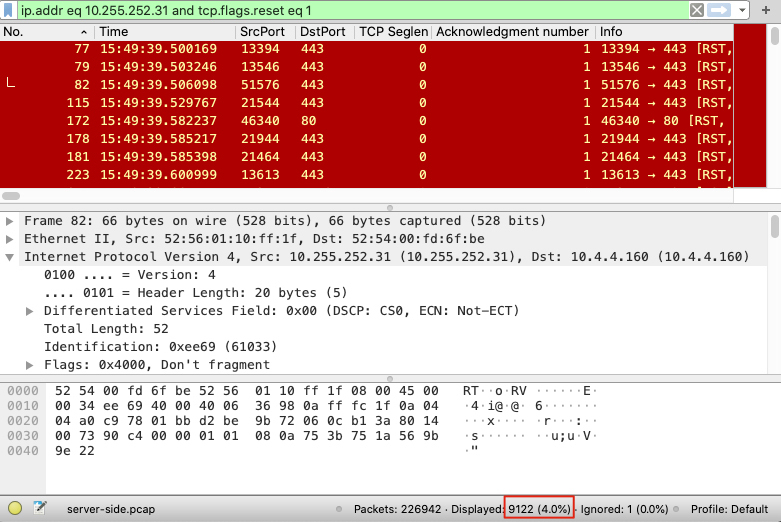781x522 pixels.
Task: Click in the display filter text field
Action: 350,10
